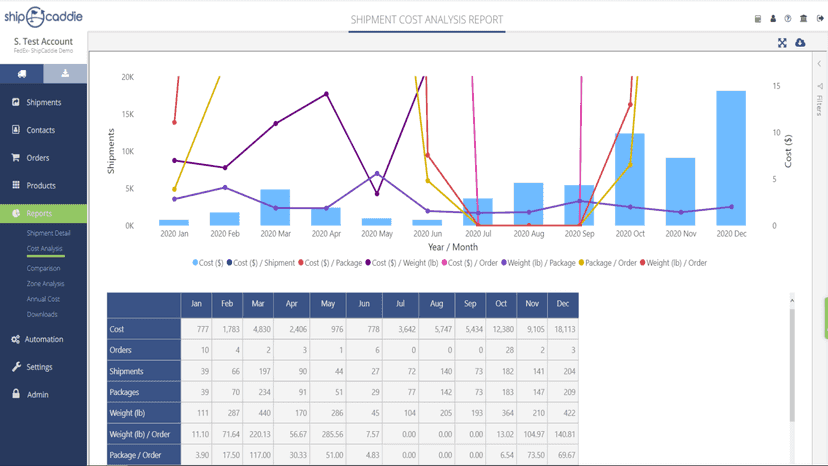Toggle Cost ($) / Order legend series
This screenshot has width=828, height=466.
pos(470,263)
